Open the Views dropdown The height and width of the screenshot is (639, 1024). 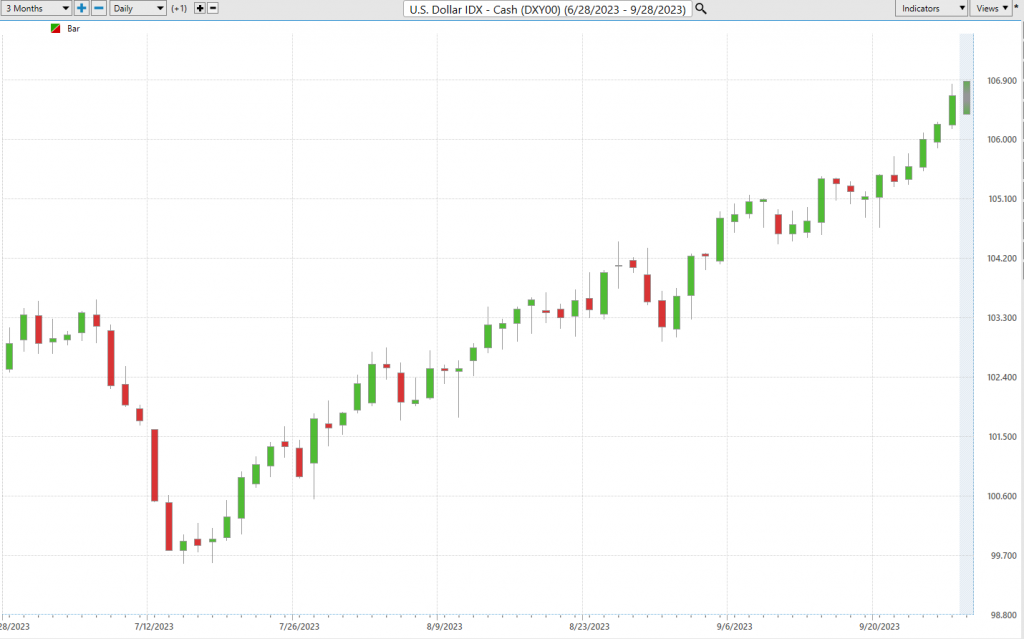[991, 8]
